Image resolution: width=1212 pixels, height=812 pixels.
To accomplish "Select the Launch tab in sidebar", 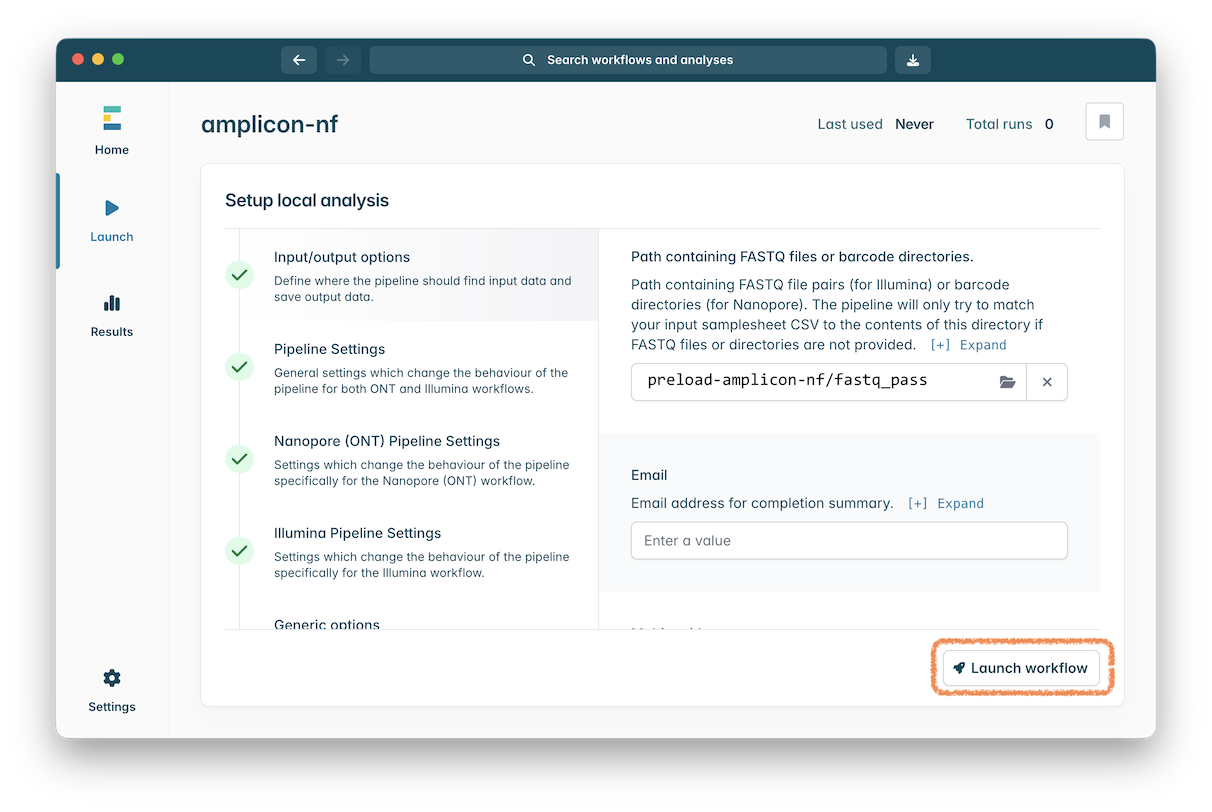I will pyautogui.click(x=111, y=220).
